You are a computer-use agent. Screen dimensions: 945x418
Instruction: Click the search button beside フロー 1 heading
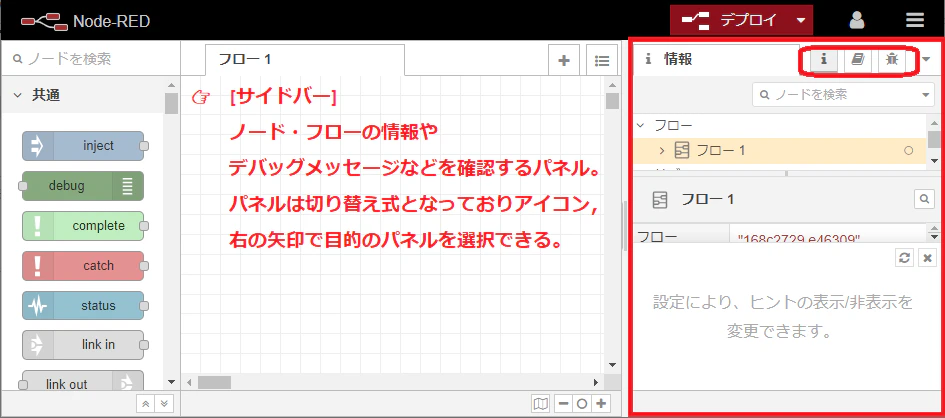click(924, 199)
